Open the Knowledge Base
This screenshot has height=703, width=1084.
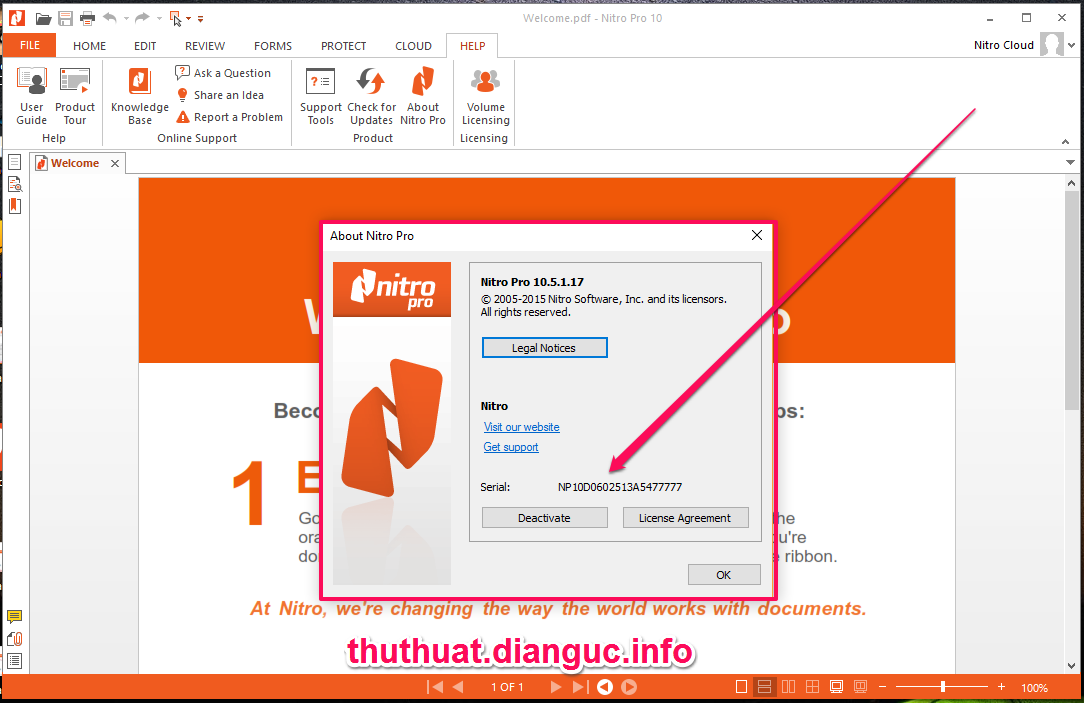pyautogui.click(x=140, y=96)
